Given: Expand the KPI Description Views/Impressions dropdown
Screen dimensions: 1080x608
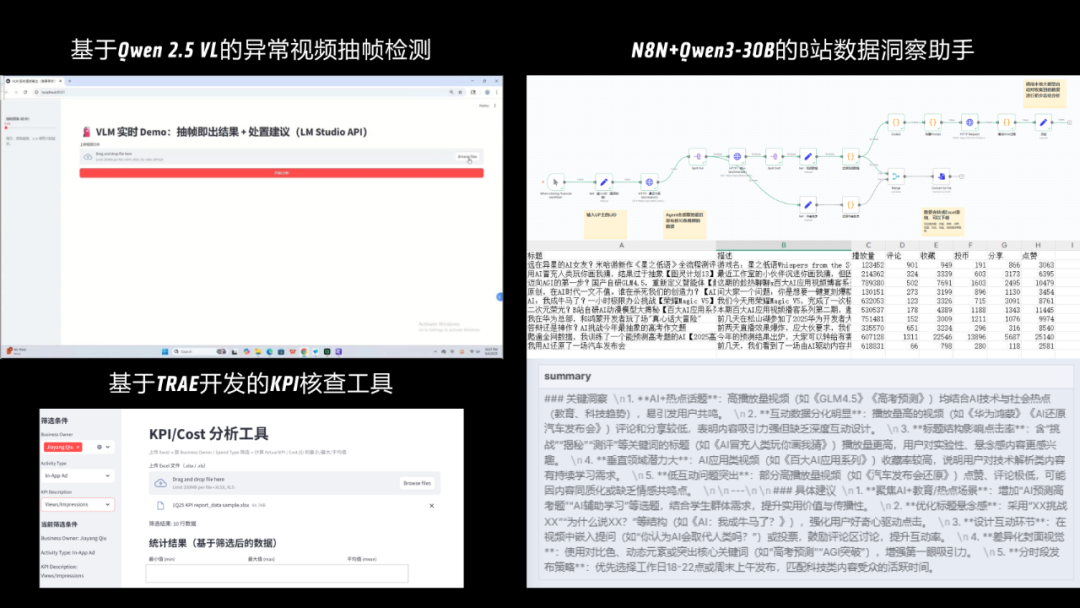Looking at the screenshot, I should [x=77, y=504].
